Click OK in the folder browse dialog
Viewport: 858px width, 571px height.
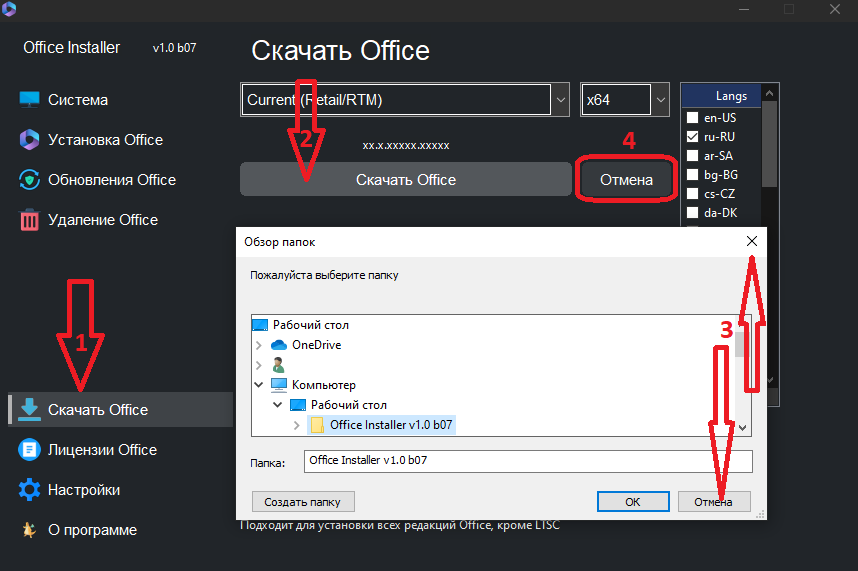pyautogui.click(x=632, y=501)
